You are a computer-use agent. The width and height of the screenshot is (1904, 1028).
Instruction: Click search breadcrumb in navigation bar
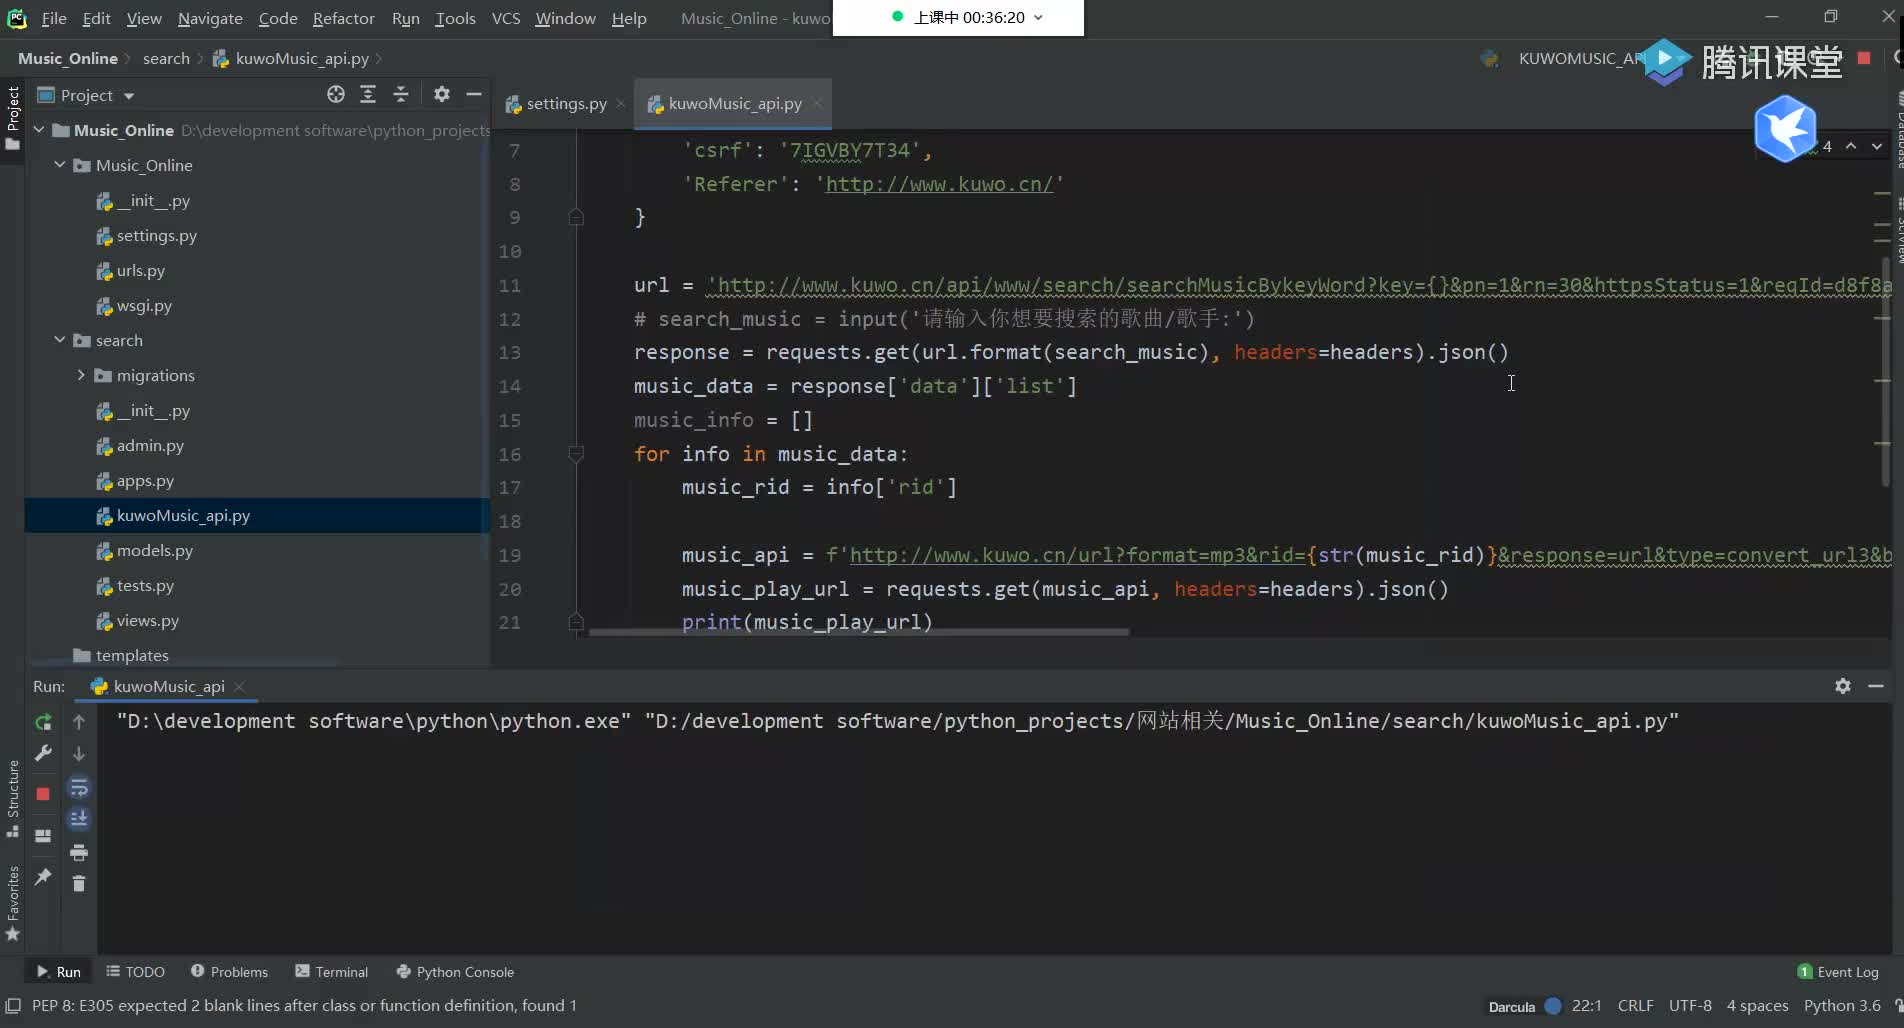(x=166, y=59)
